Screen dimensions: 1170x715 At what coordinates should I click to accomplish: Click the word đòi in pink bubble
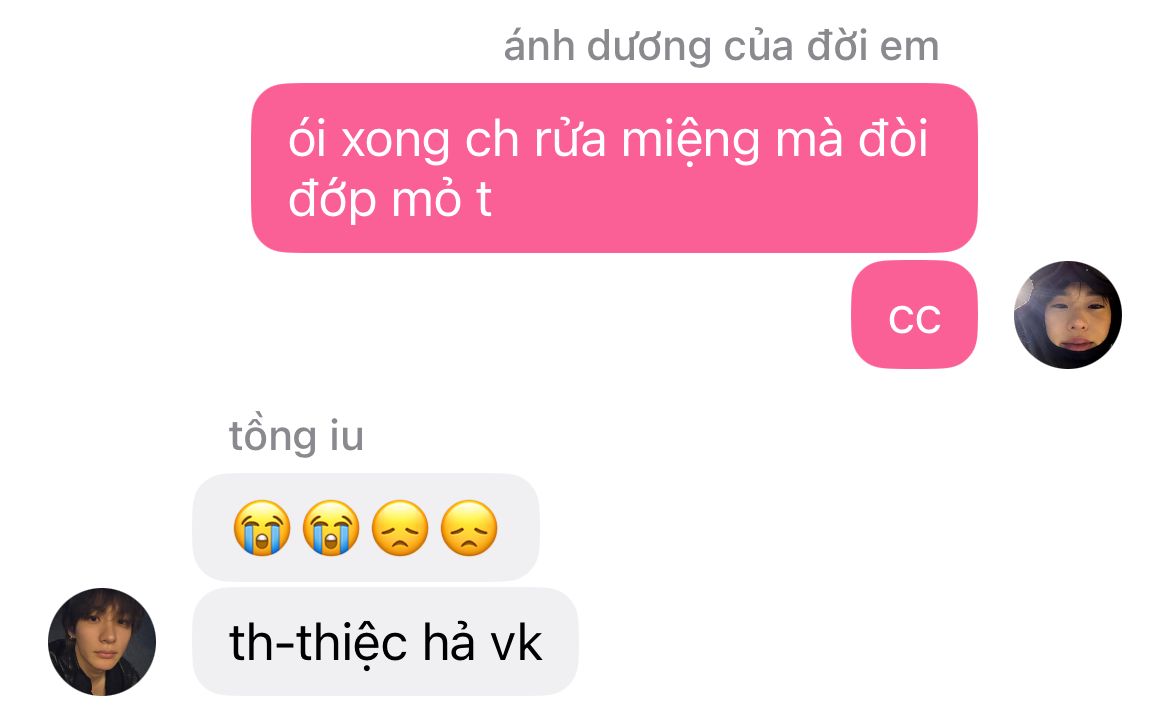[893, 139]
